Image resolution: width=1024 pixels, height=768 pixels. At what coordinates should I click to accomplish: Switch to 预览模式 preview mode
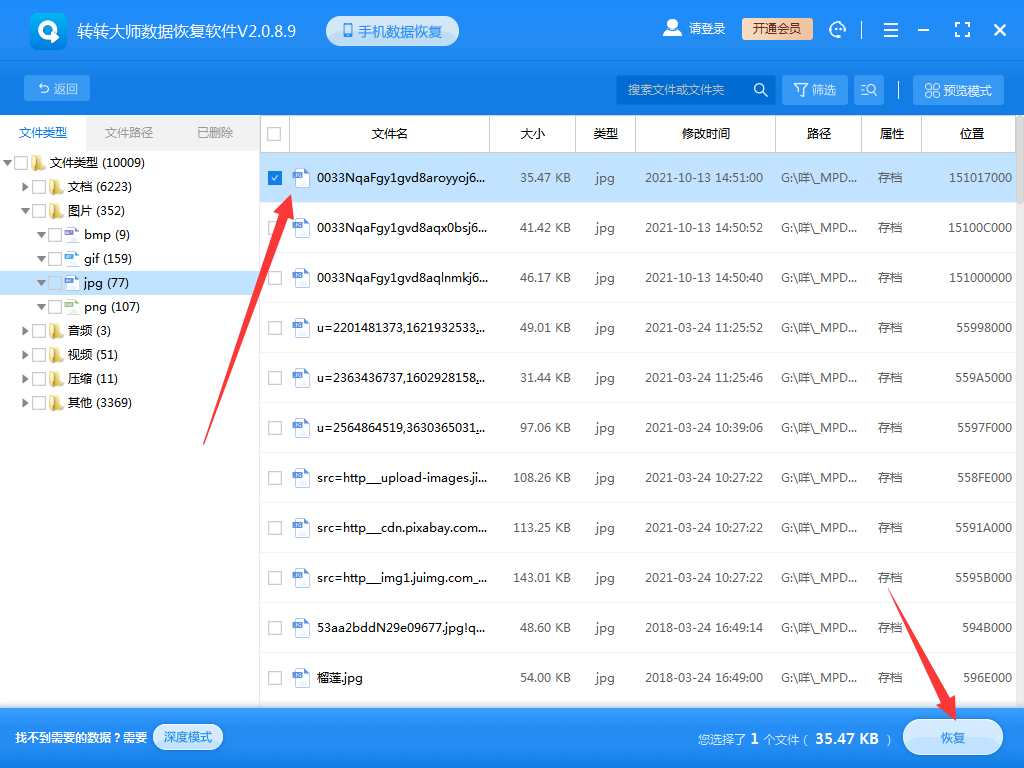957,89
